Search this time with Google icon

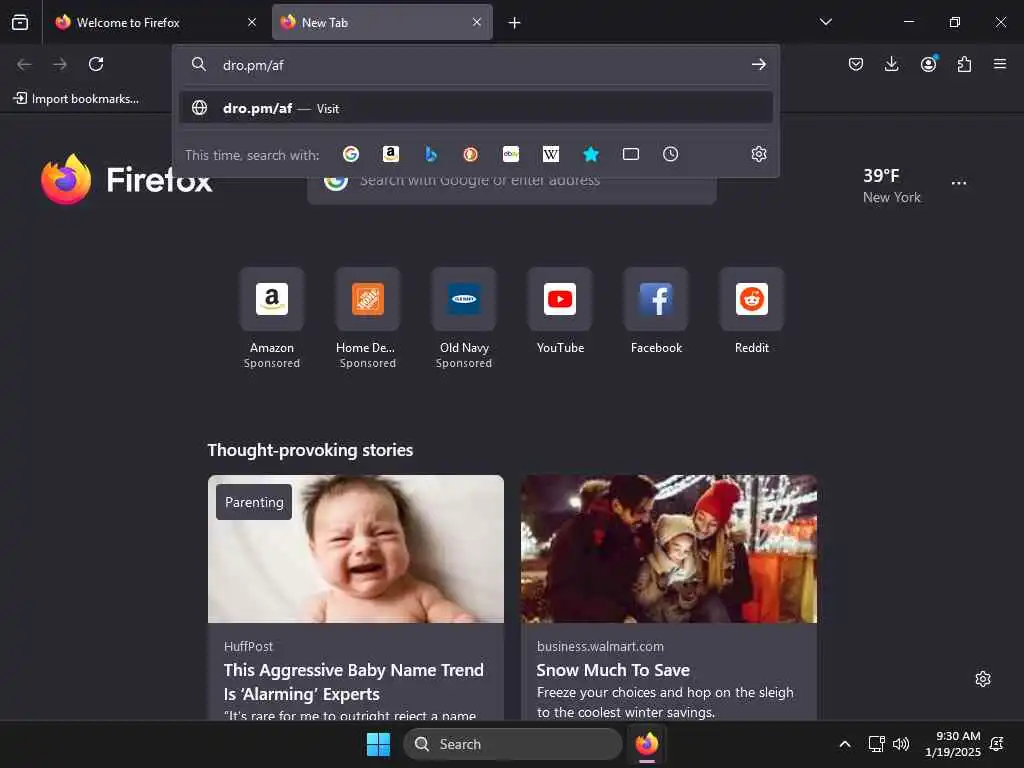(351, 154)
